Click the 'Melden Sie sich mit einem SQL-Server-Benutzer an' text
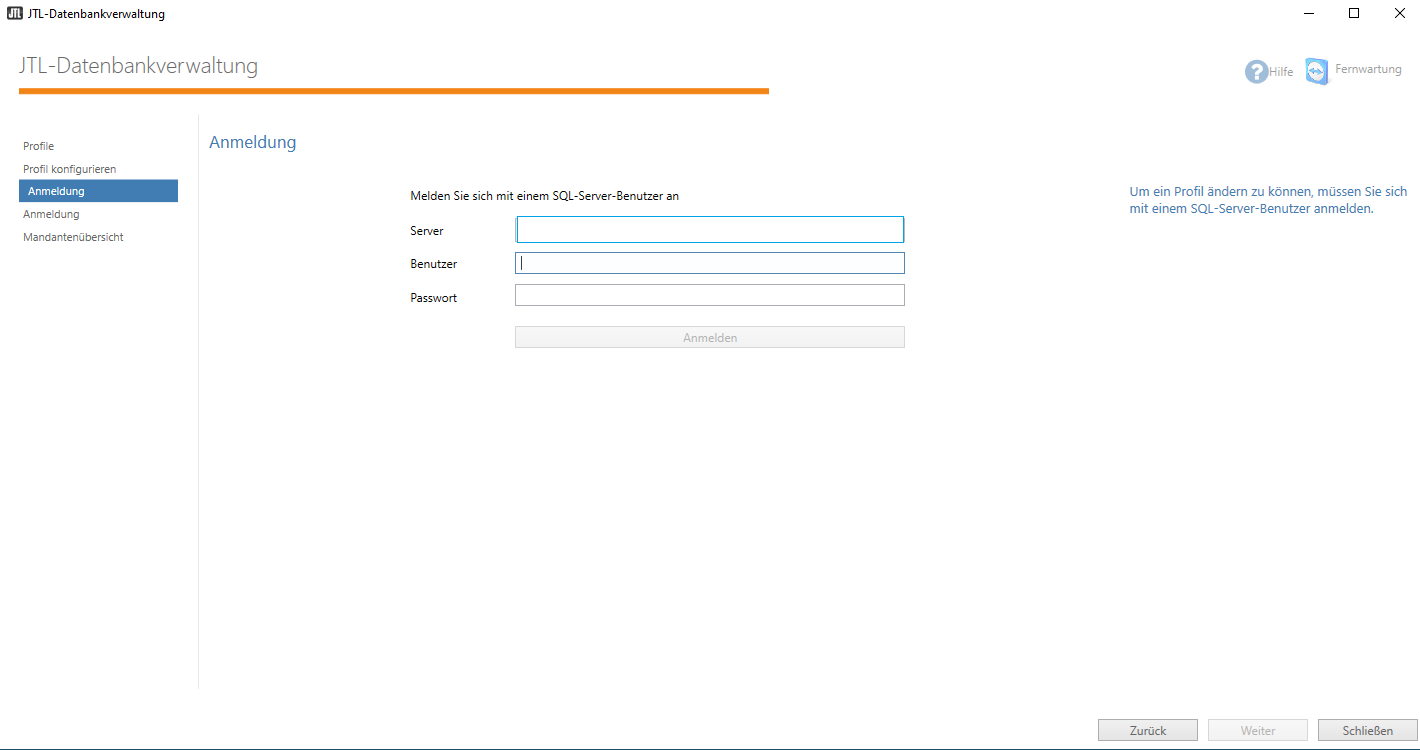The image size is (1420, 750). coord(545,196)
